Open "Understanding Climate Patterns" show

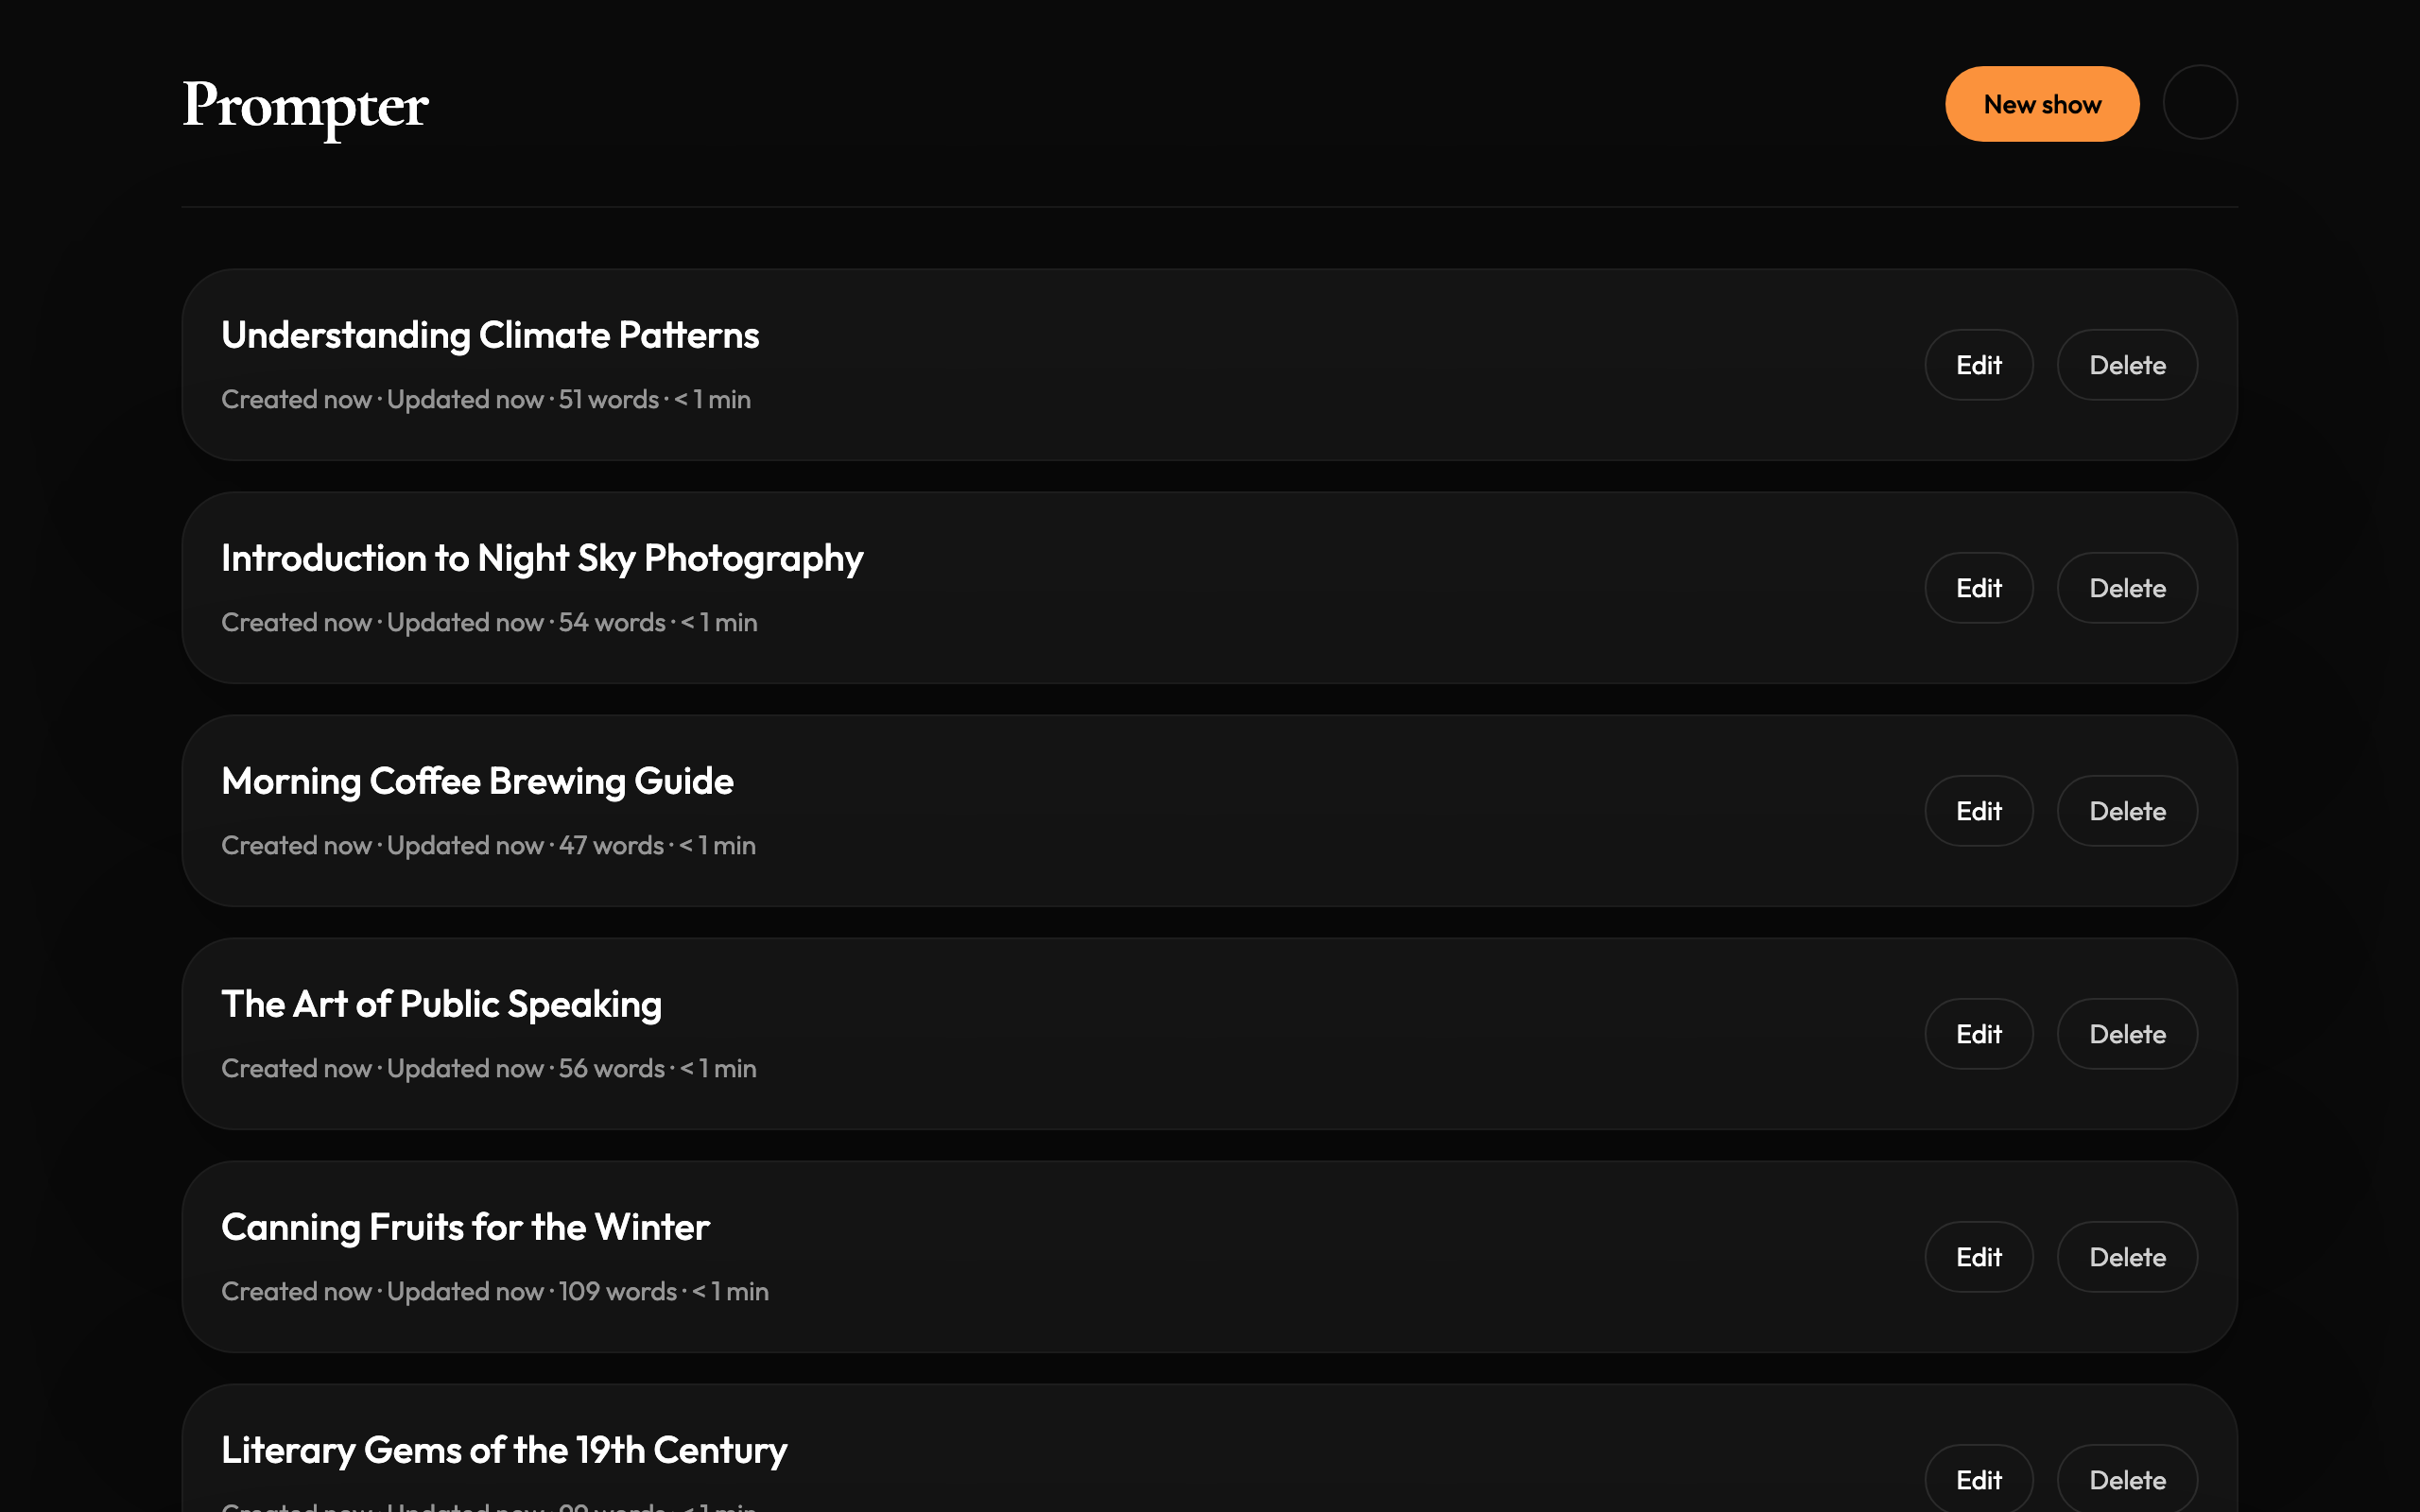click(490, 335)
